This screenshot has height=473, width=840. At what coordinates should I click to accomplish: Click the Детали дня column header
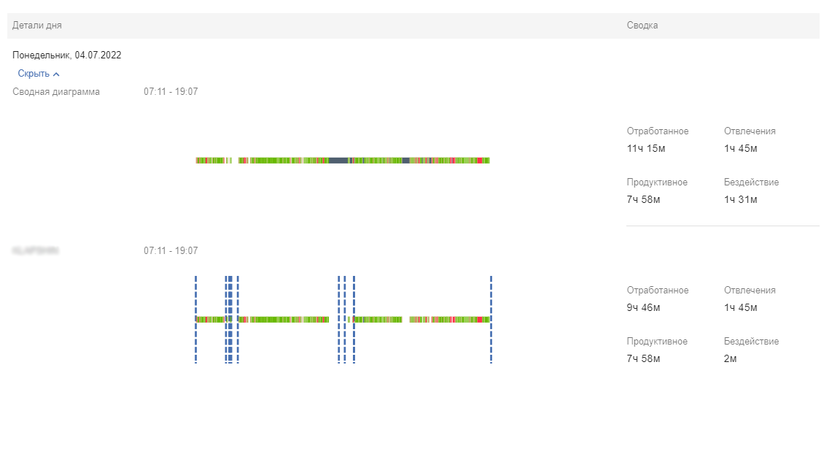coord(37,24)
